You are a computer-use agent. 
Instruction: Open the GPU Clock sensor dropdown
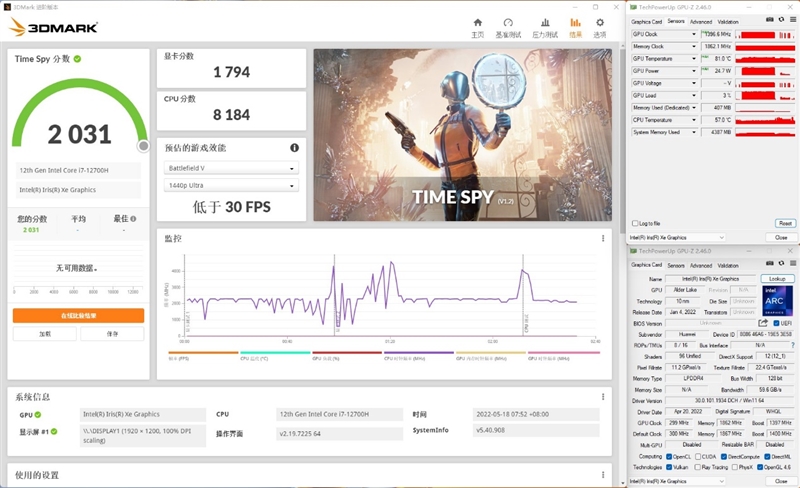tap(694, 34)
